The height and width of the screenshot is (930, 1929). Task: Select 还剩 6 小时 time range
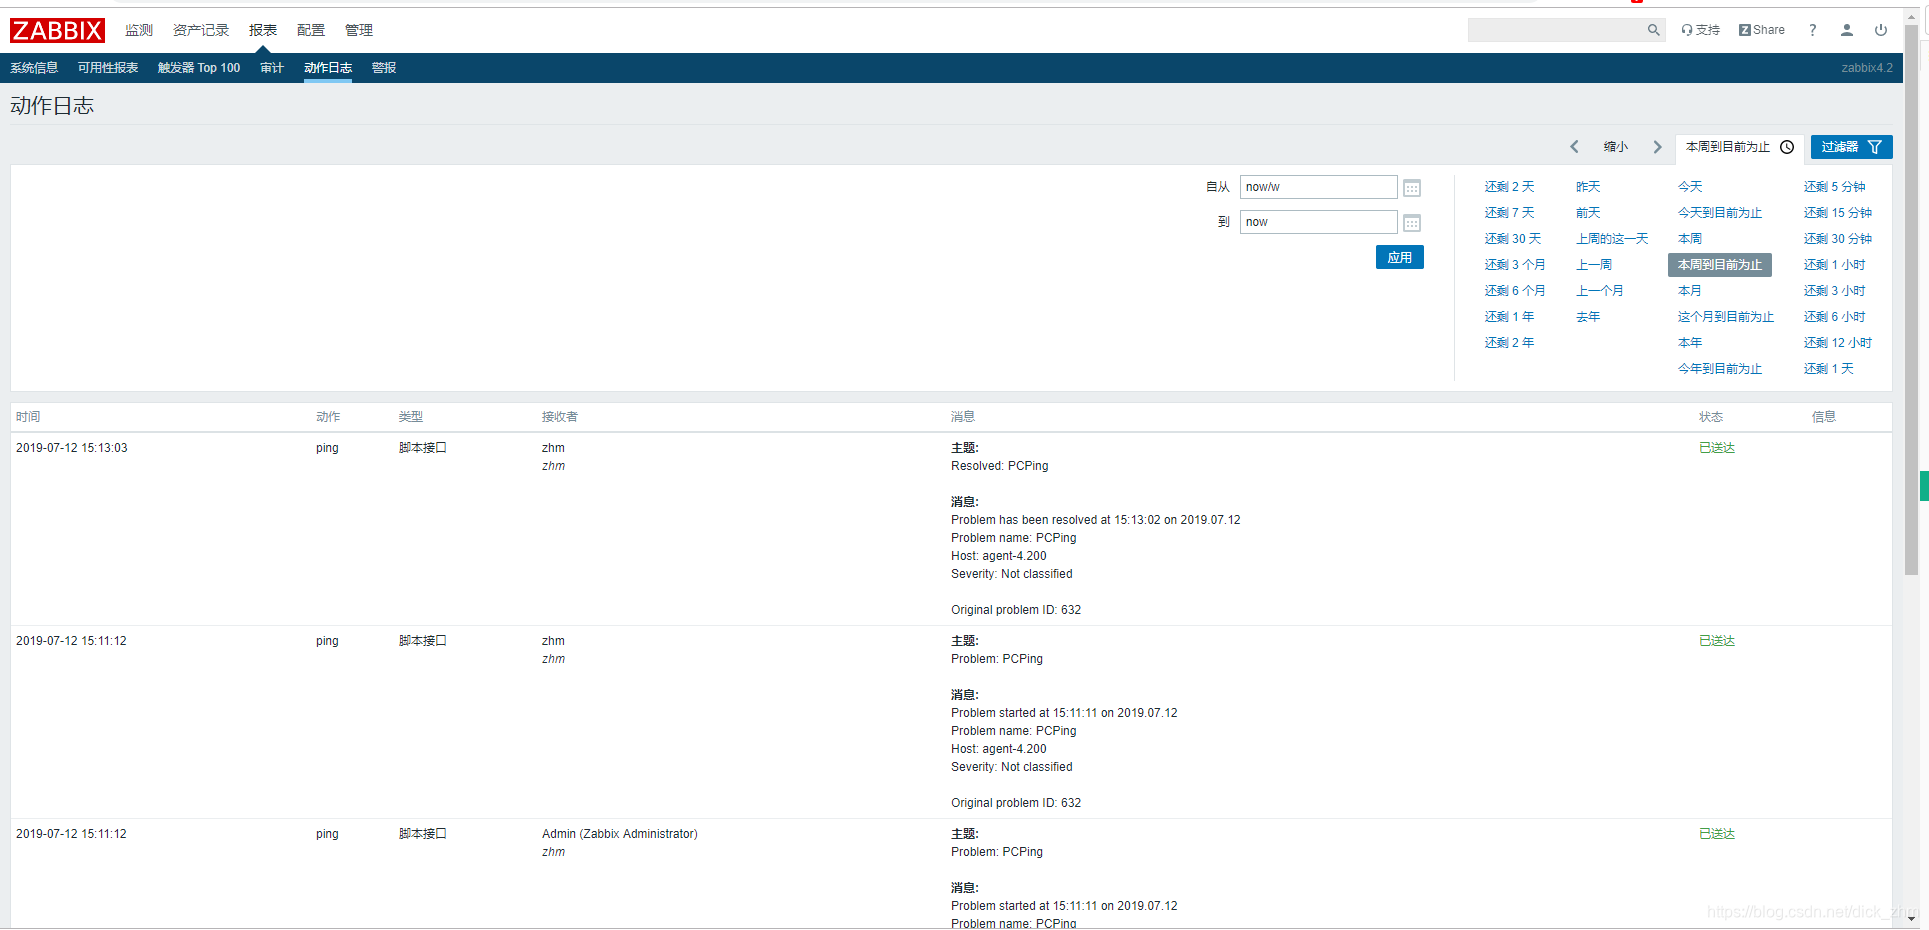click(x=1835, y=317)
